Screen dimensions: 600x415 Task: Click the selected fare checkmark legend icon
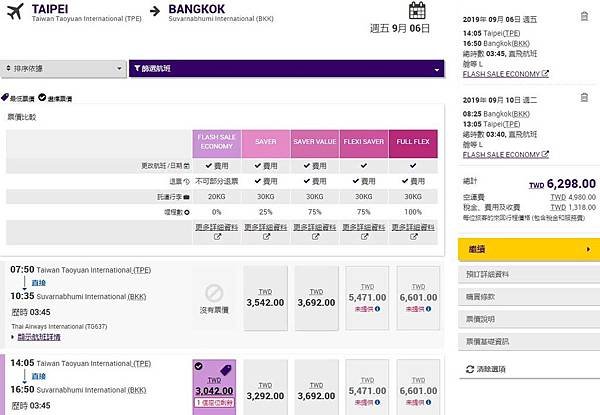pos(42,98)
